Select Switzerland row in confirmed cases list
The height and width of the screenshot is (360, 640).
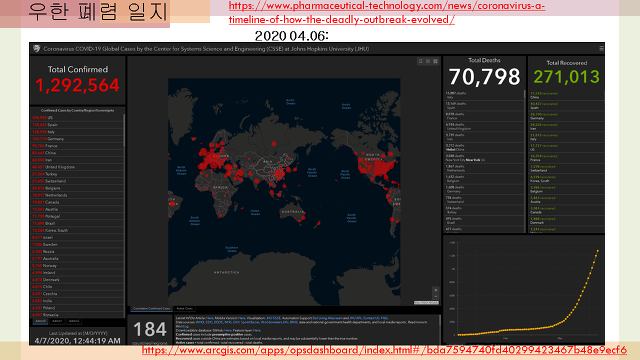pos(77,181)
